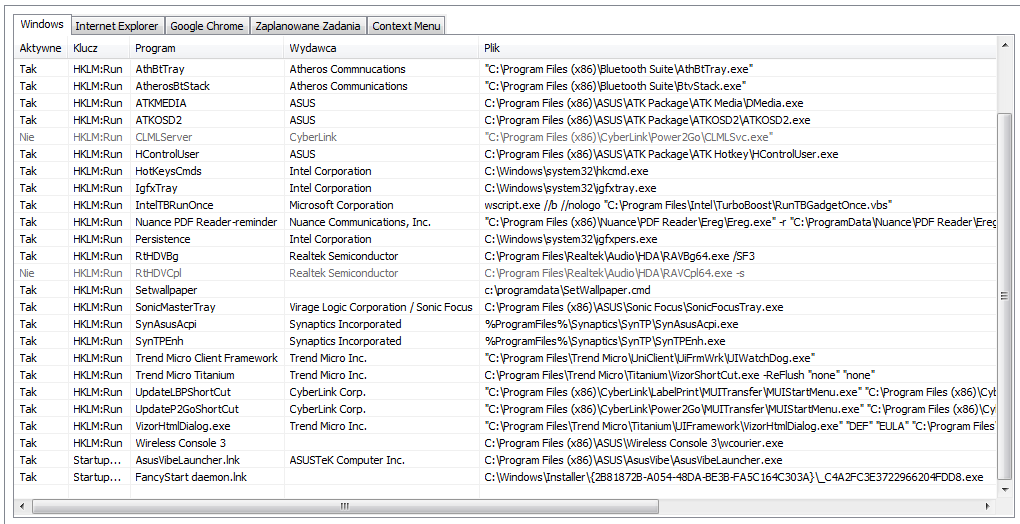
Task: Click the UIWatchDog.exe file path
Action: pos(649,358)
